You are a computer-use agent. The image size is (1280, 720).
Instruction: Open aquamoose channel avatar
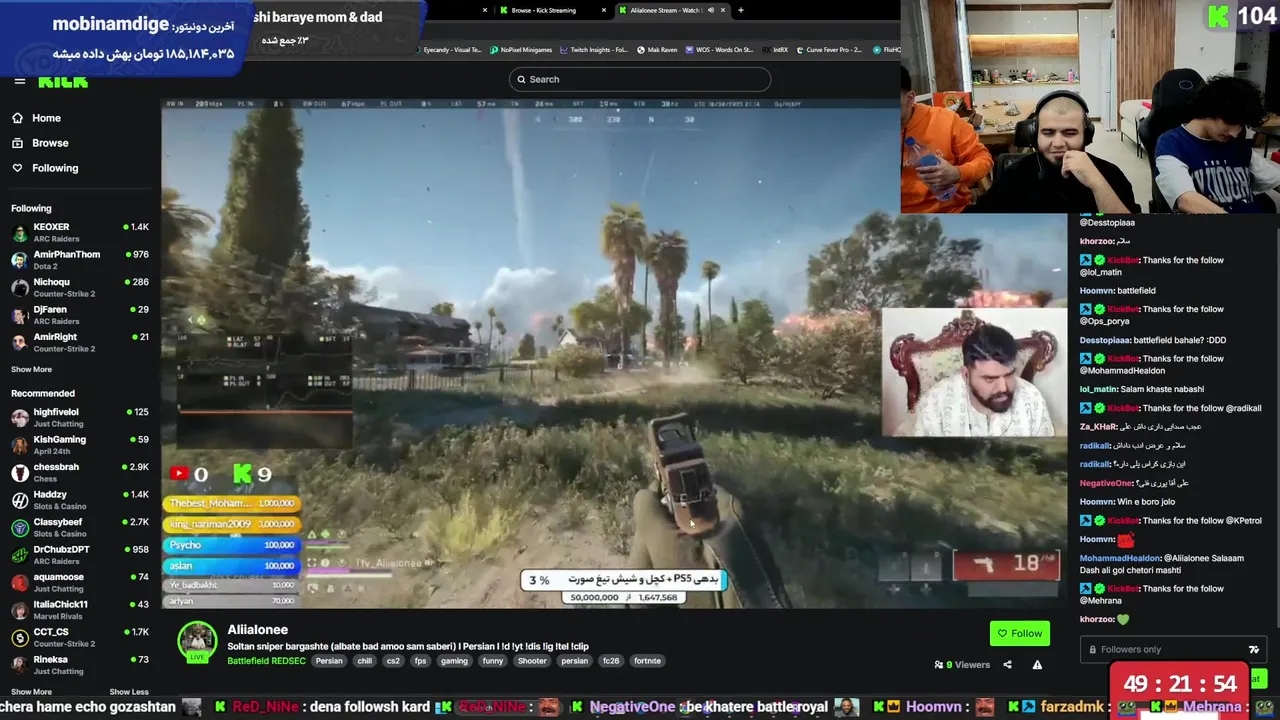click(20, 583)
